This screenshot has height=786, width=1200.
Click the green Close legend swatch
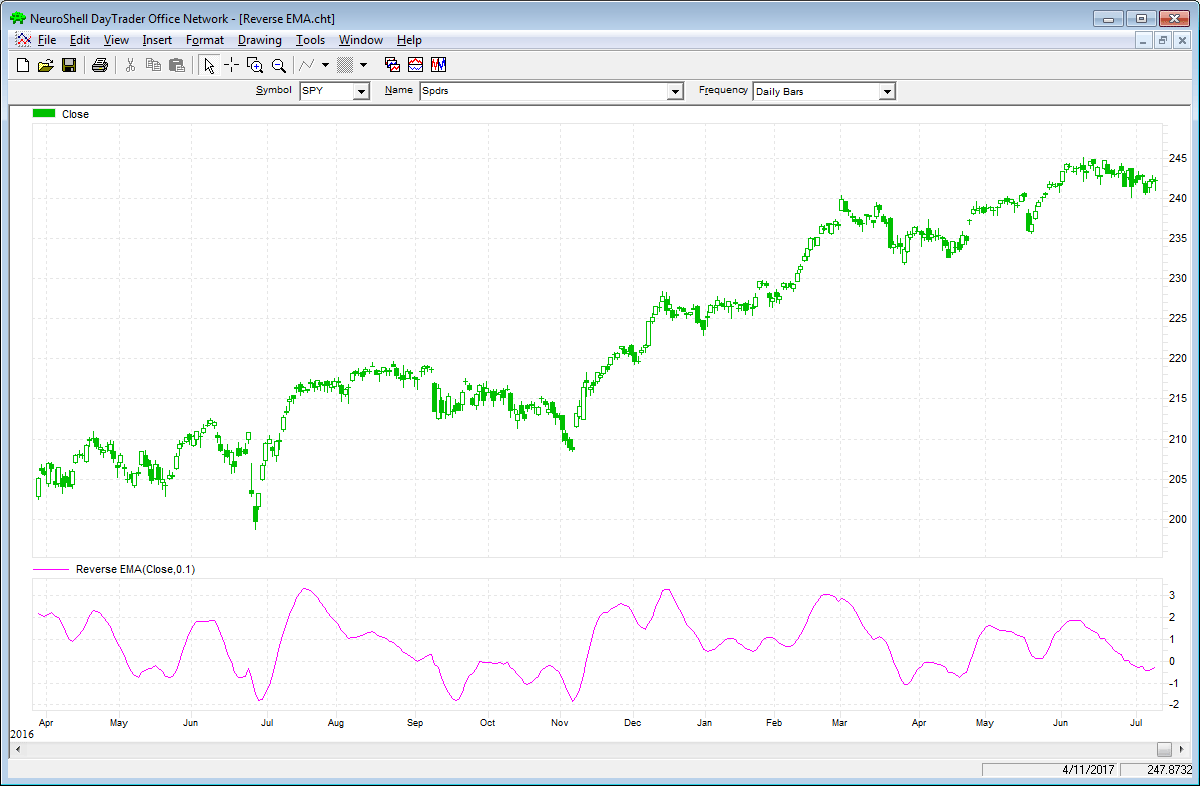coord(44,114)
